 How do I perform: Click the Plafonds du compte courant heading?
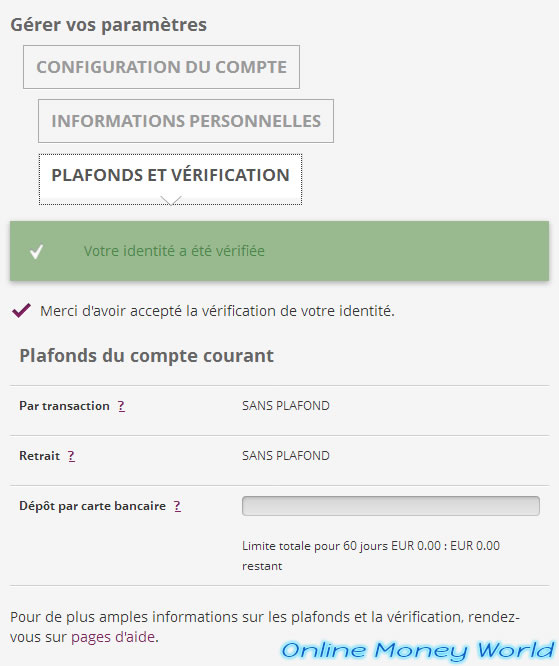tap(147, 356)
